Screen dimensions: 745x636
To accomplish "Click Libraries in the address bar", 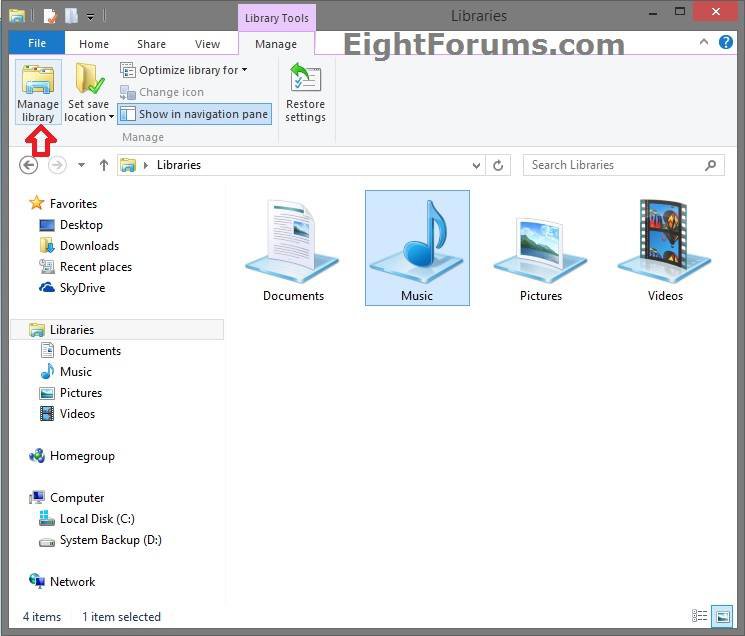I will click(179, 165).
